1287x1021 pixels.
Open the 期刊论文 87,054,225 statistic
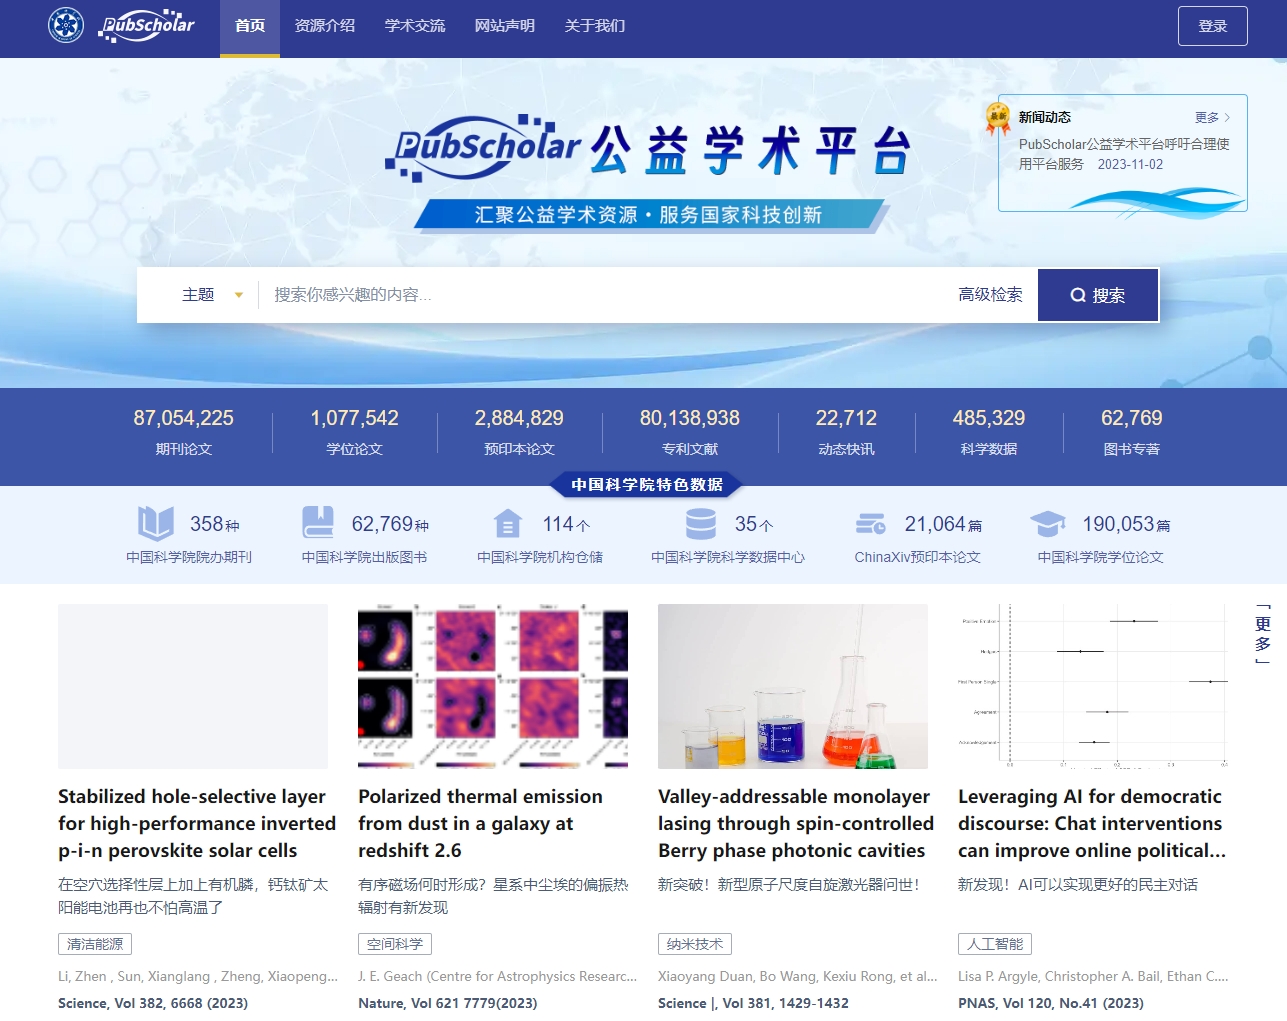click(x=184, y=432)
